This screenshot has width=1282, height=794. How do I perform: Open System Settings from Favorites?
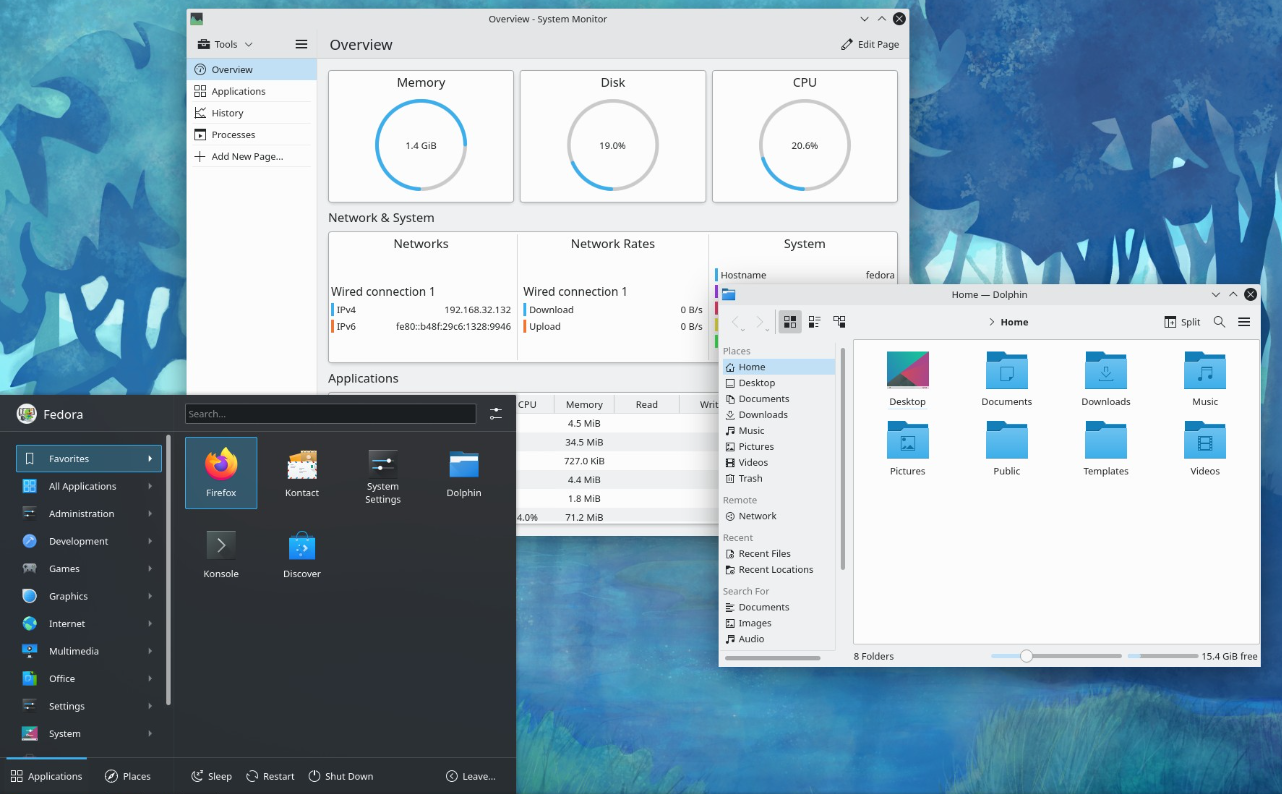click(382, 471)
